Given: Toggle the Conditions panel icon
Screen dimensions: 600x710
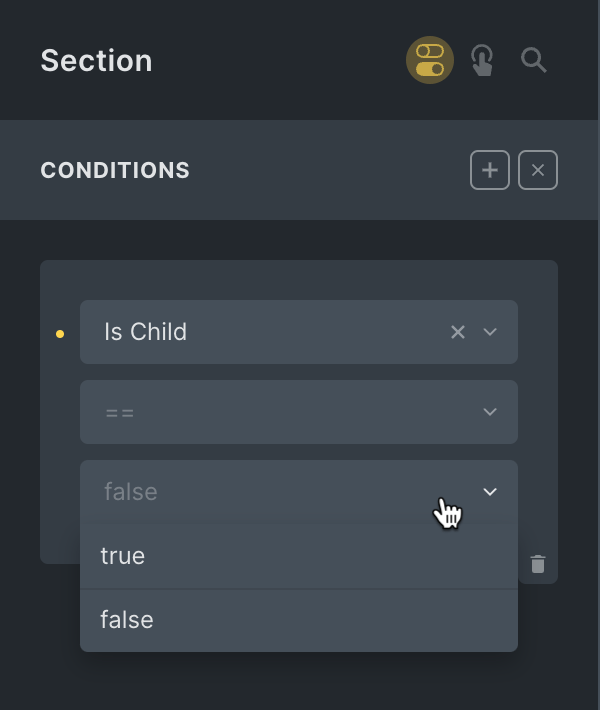Looking at the screenshot, I should 430,60.
